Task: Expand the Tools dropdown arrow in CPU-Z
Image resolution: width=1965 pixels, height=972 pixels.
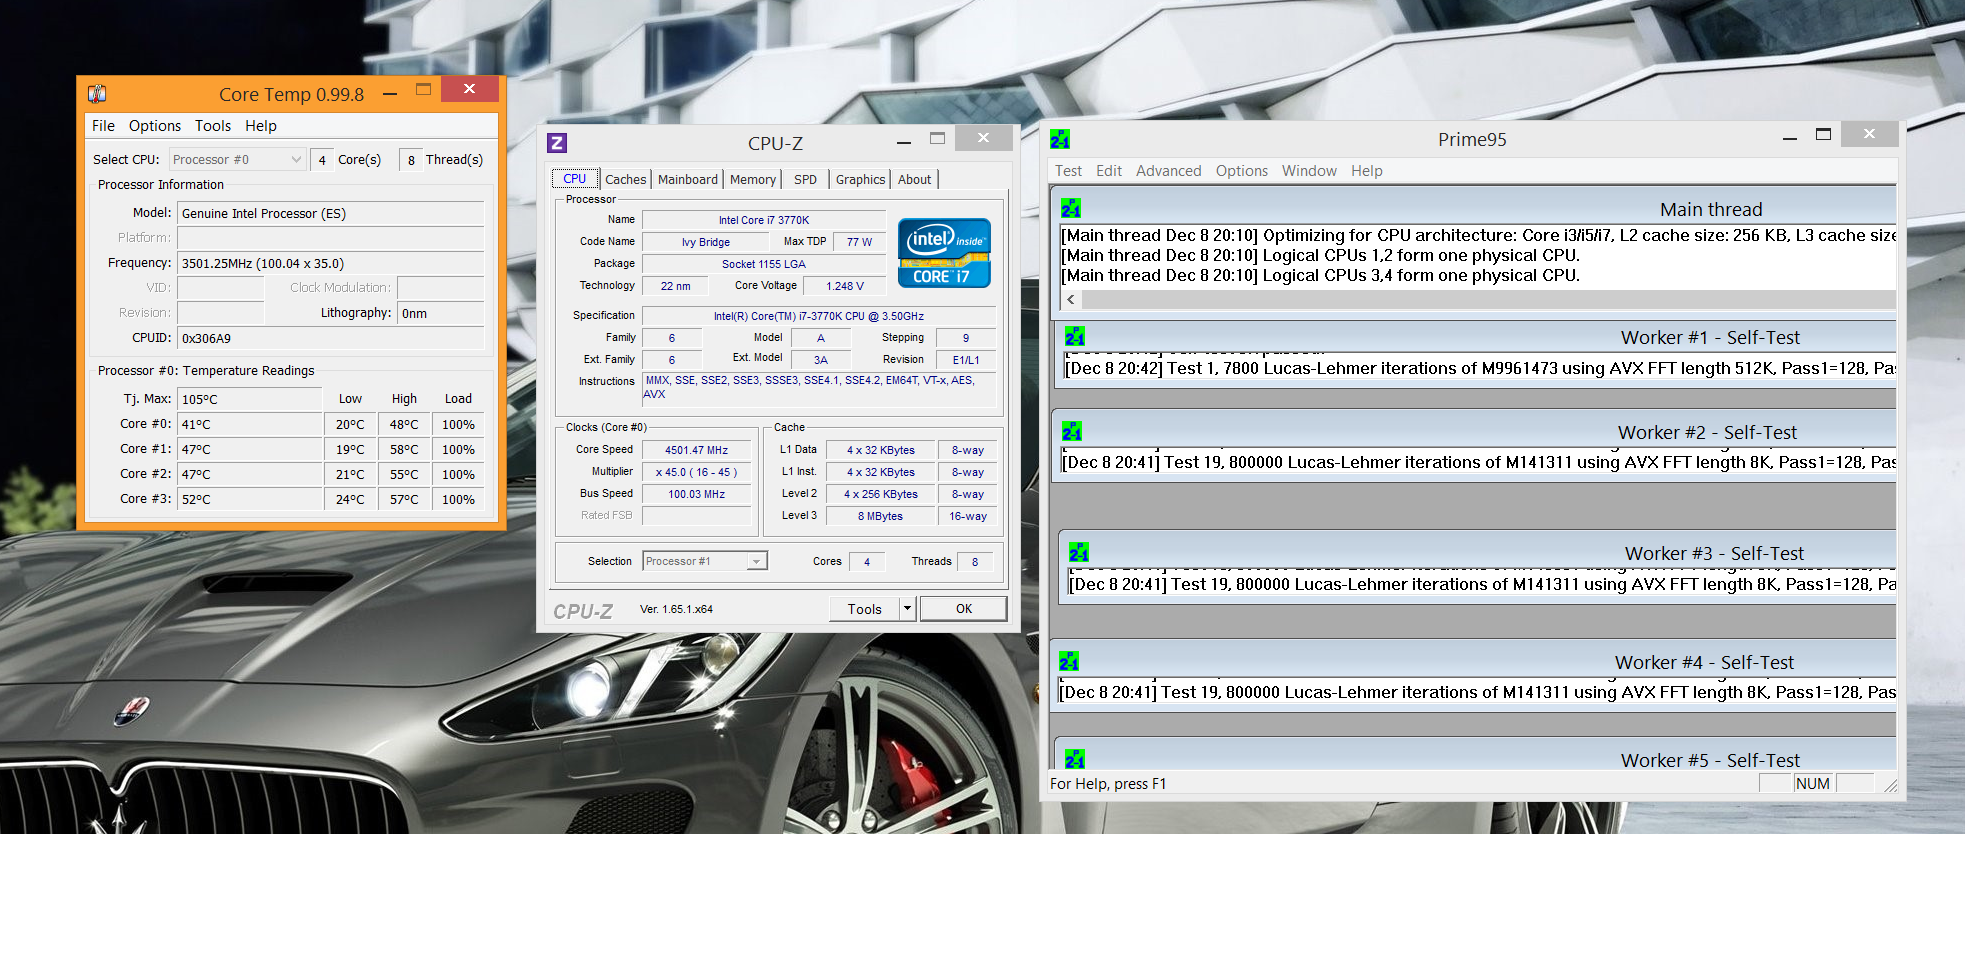Action: click(x=907, y=608)
